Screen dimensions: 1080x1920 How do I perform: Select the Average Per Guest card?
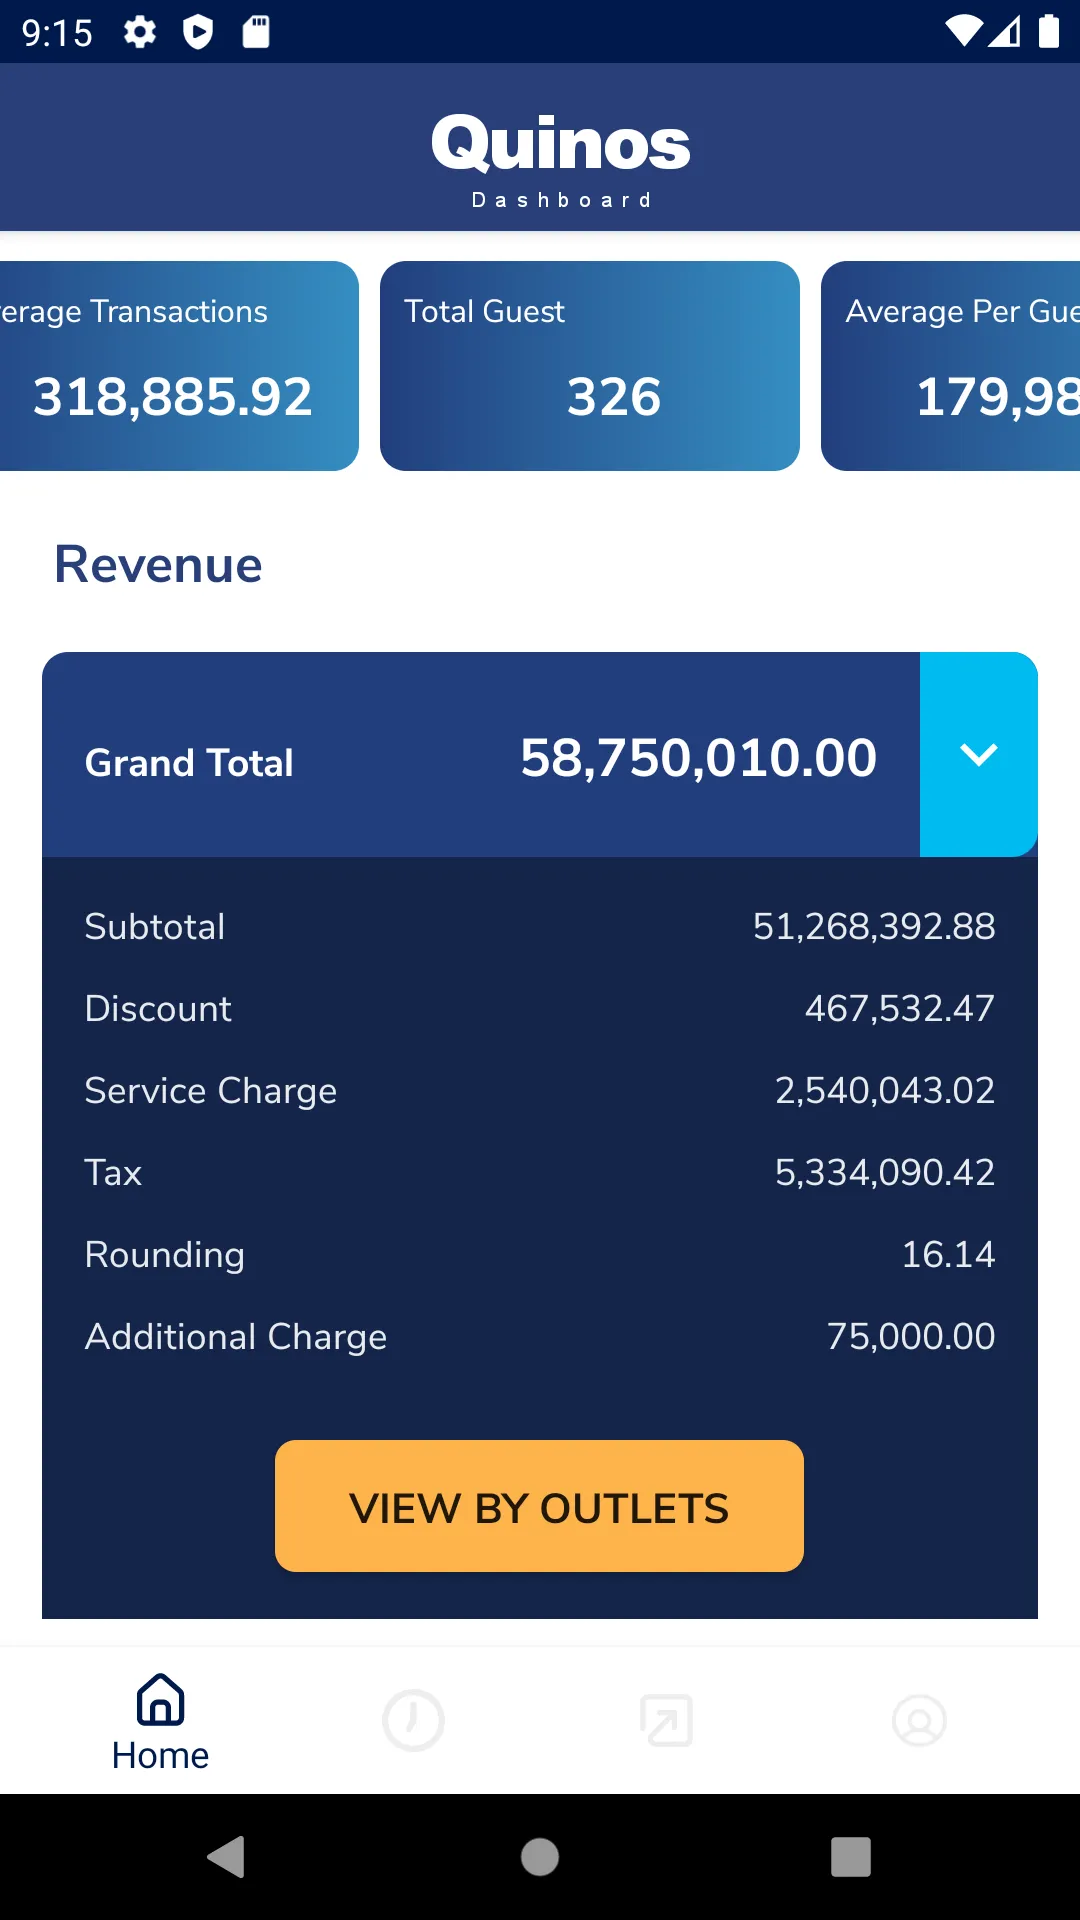click(950, 366)
